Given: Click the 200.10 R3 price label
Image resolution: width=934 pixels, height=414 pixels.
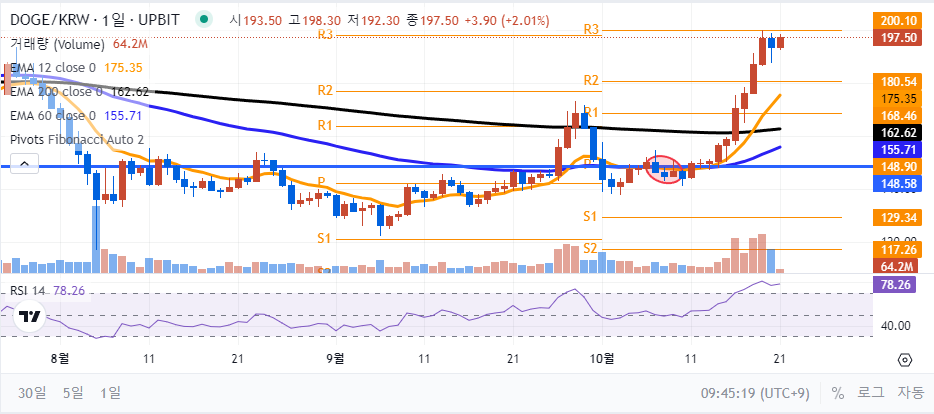Looking at the screenshot, I should click(x=899, y=20).
